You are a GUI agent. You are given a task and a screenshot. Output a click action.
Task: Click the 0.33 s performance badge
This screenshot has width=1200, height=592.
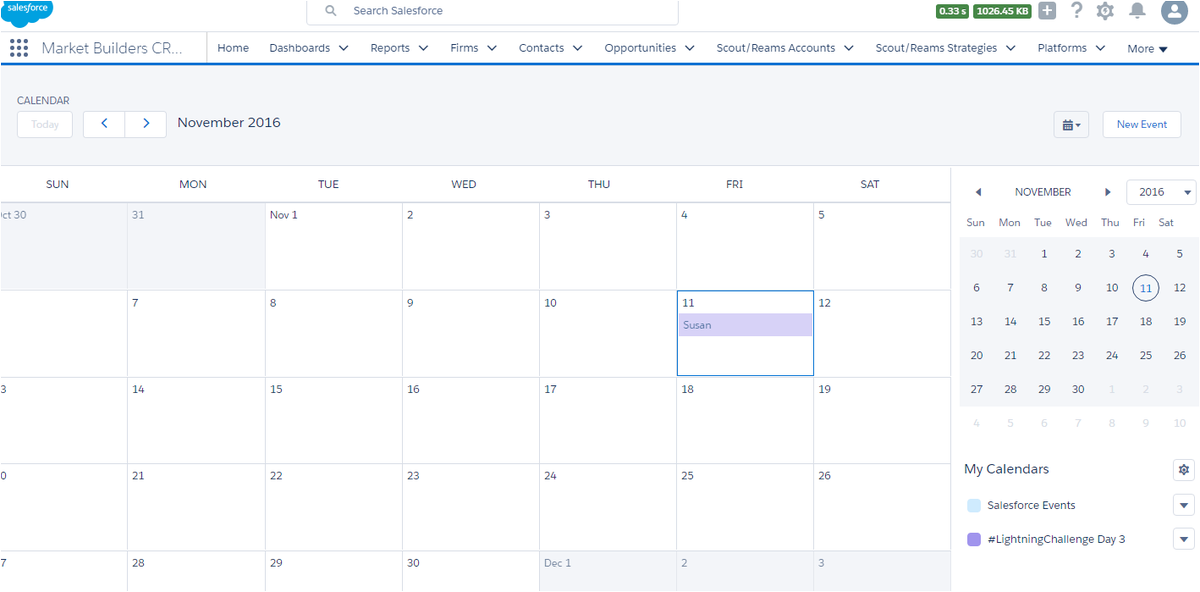pos(952,11)
